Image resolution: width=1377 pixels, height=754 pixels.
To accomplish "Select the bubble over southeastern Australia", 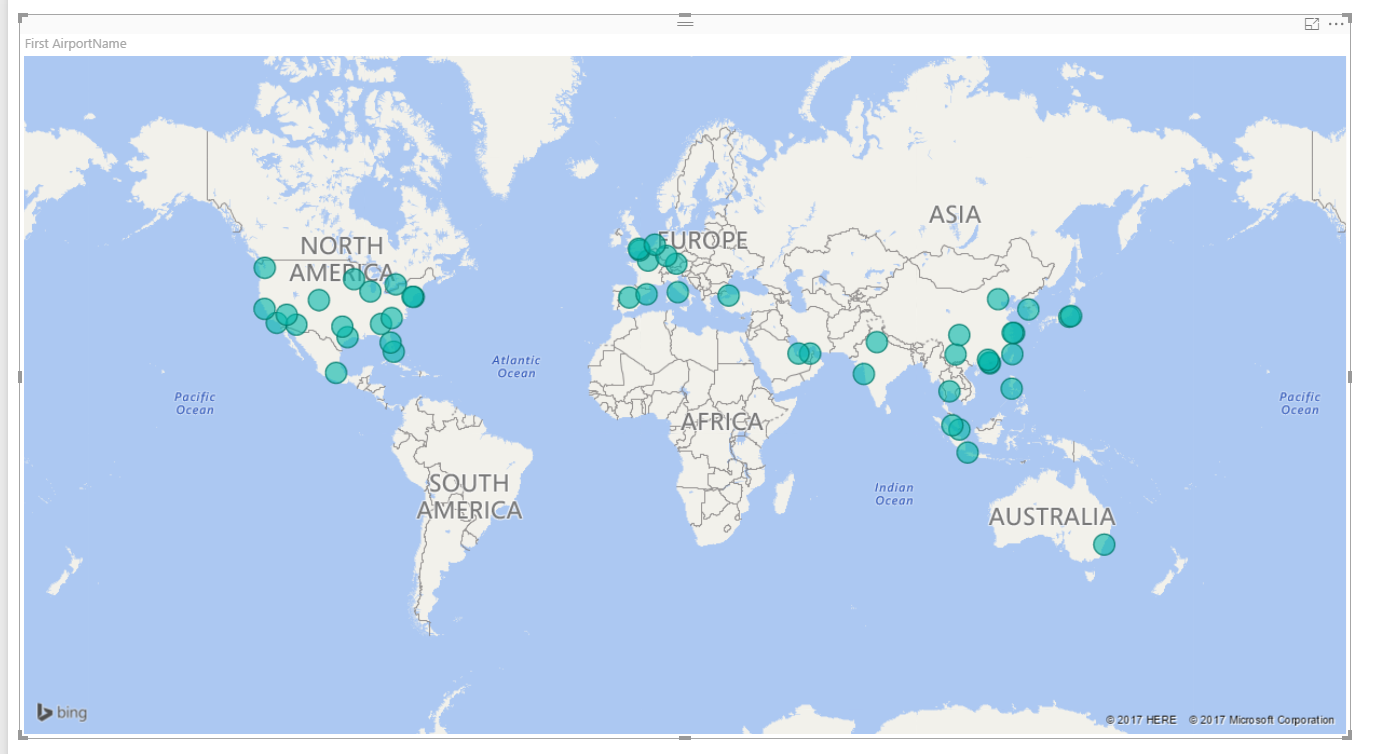I will pos(1104,543).
